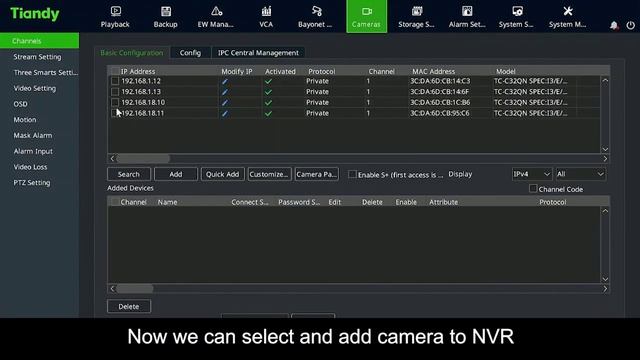The width and height of the screenshot is (640, 360).
Task: Tick checkbox for camera 192.168.1.13
Action: tap(115, 92)
